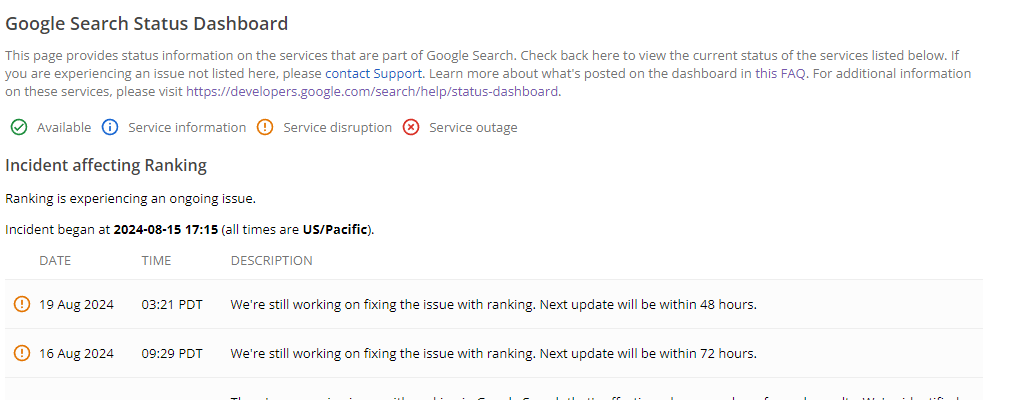The height and width of the screenshot is (400, 1009).
Task: Click the orange Service disruption legend icon
Action: click(265, 128)
